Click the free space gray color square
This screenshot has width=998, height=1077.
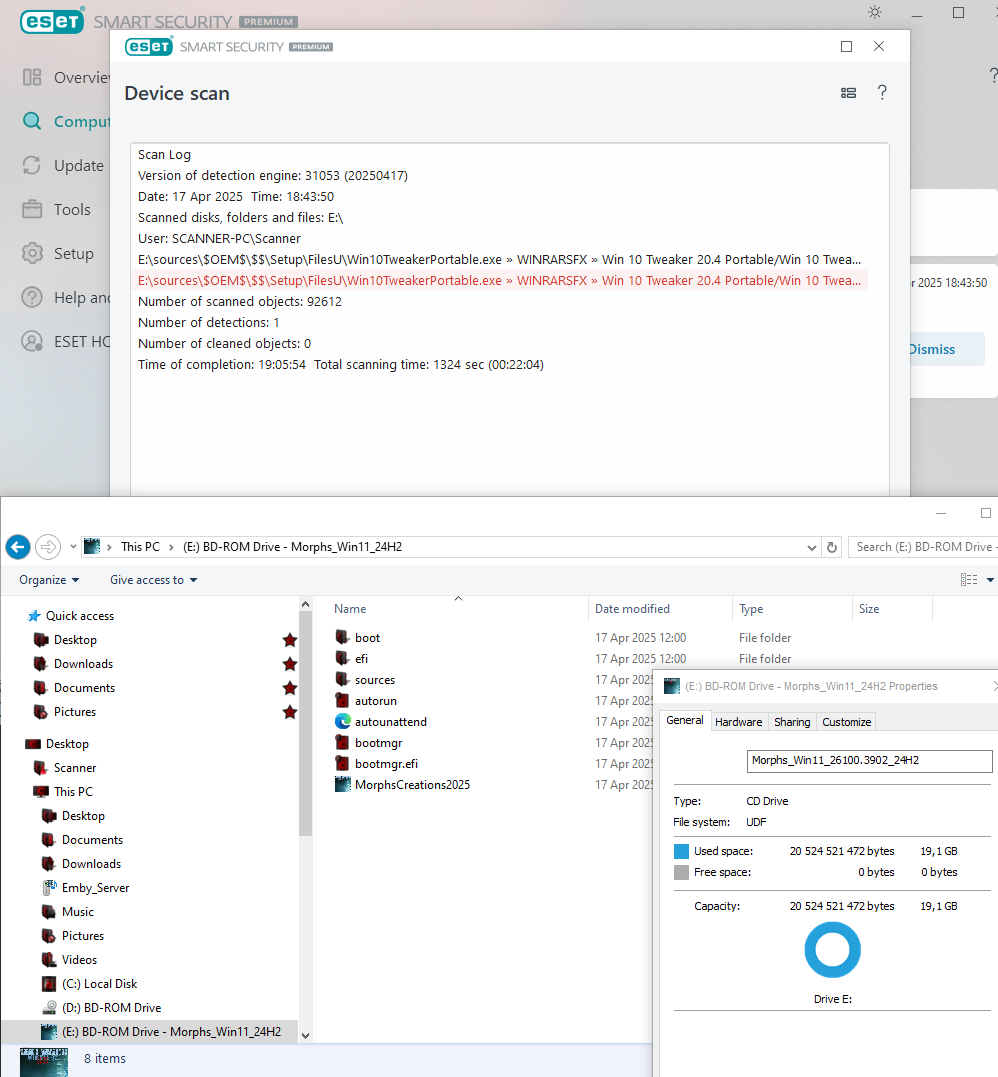[681, 872]
